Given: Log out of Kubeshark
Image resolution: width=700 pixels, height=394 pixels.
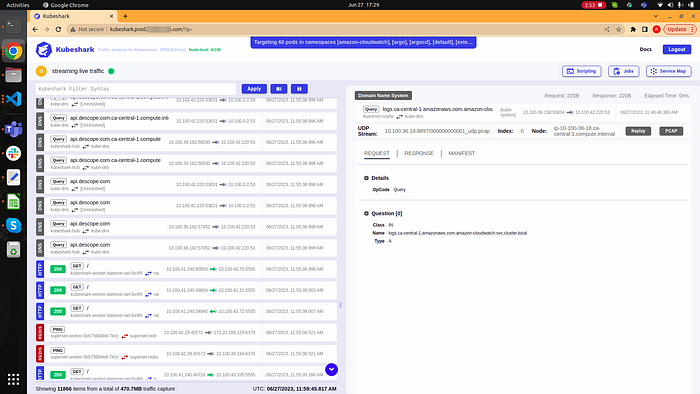Looking at the screenshot, I should pos(677,50).
